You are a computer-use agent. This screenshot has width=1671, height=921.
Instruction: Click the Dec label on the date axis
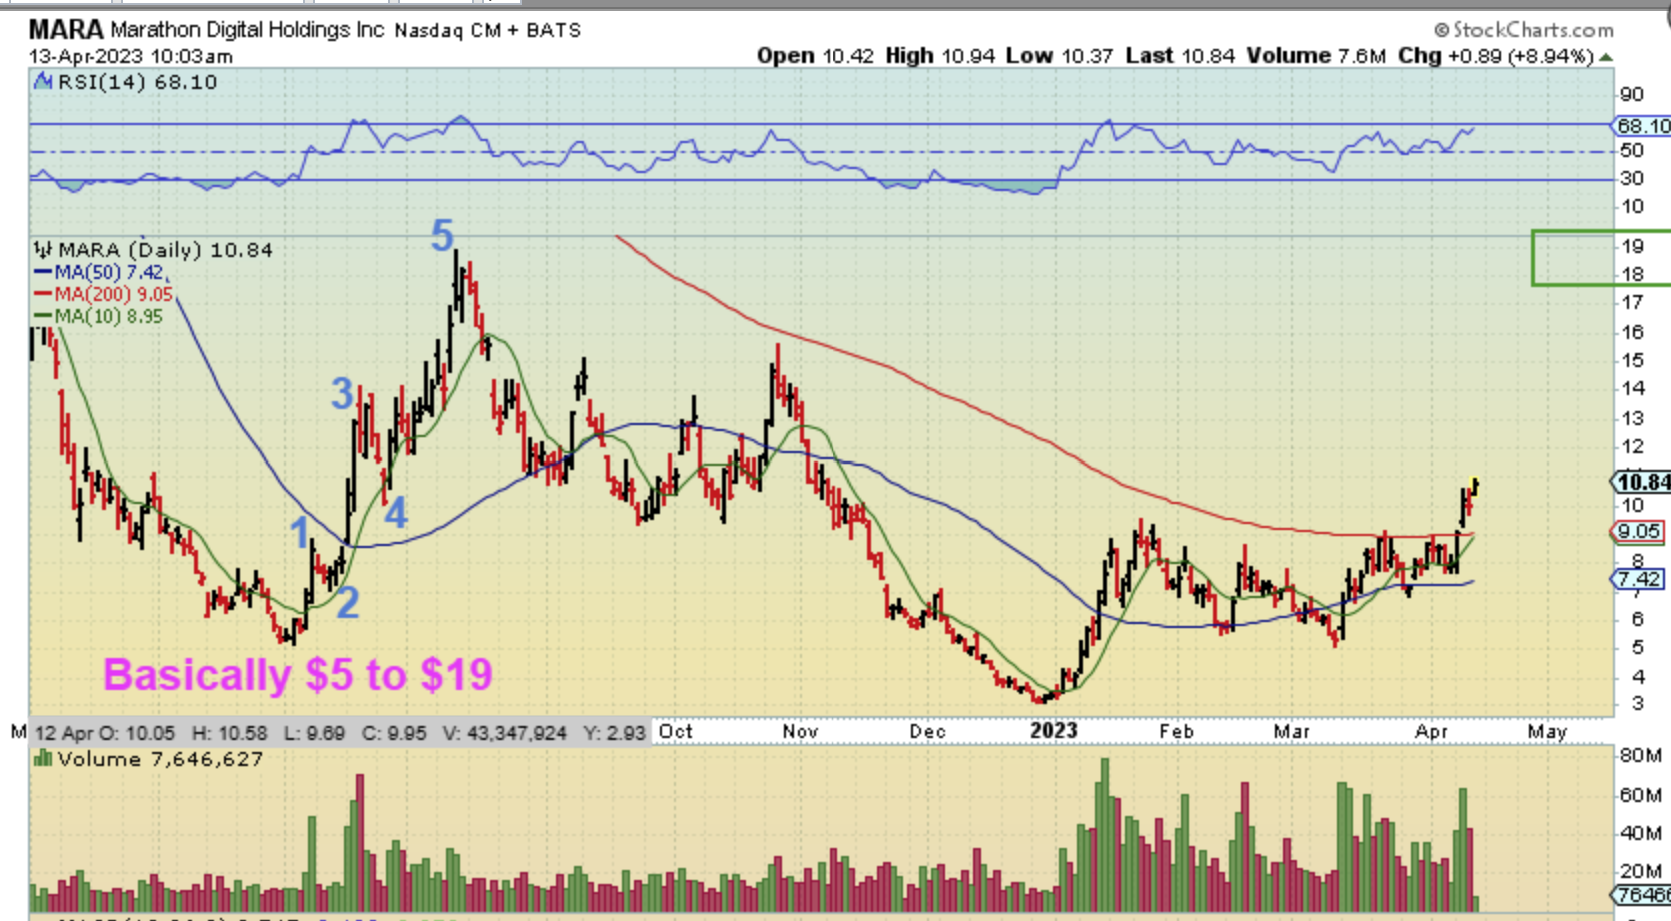927,731
